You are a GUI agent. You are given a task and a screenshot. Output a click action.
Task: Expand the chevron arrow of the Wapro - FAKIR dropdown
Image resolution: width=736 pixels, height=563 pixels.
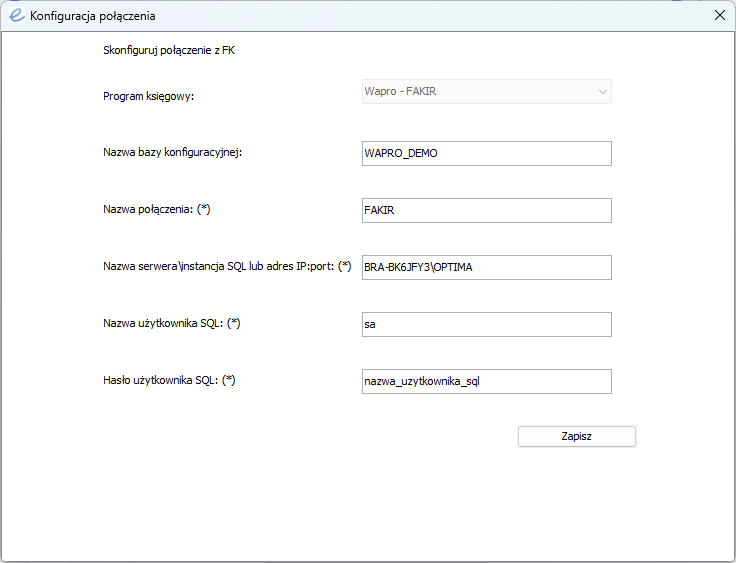click(x=603, y=92)
